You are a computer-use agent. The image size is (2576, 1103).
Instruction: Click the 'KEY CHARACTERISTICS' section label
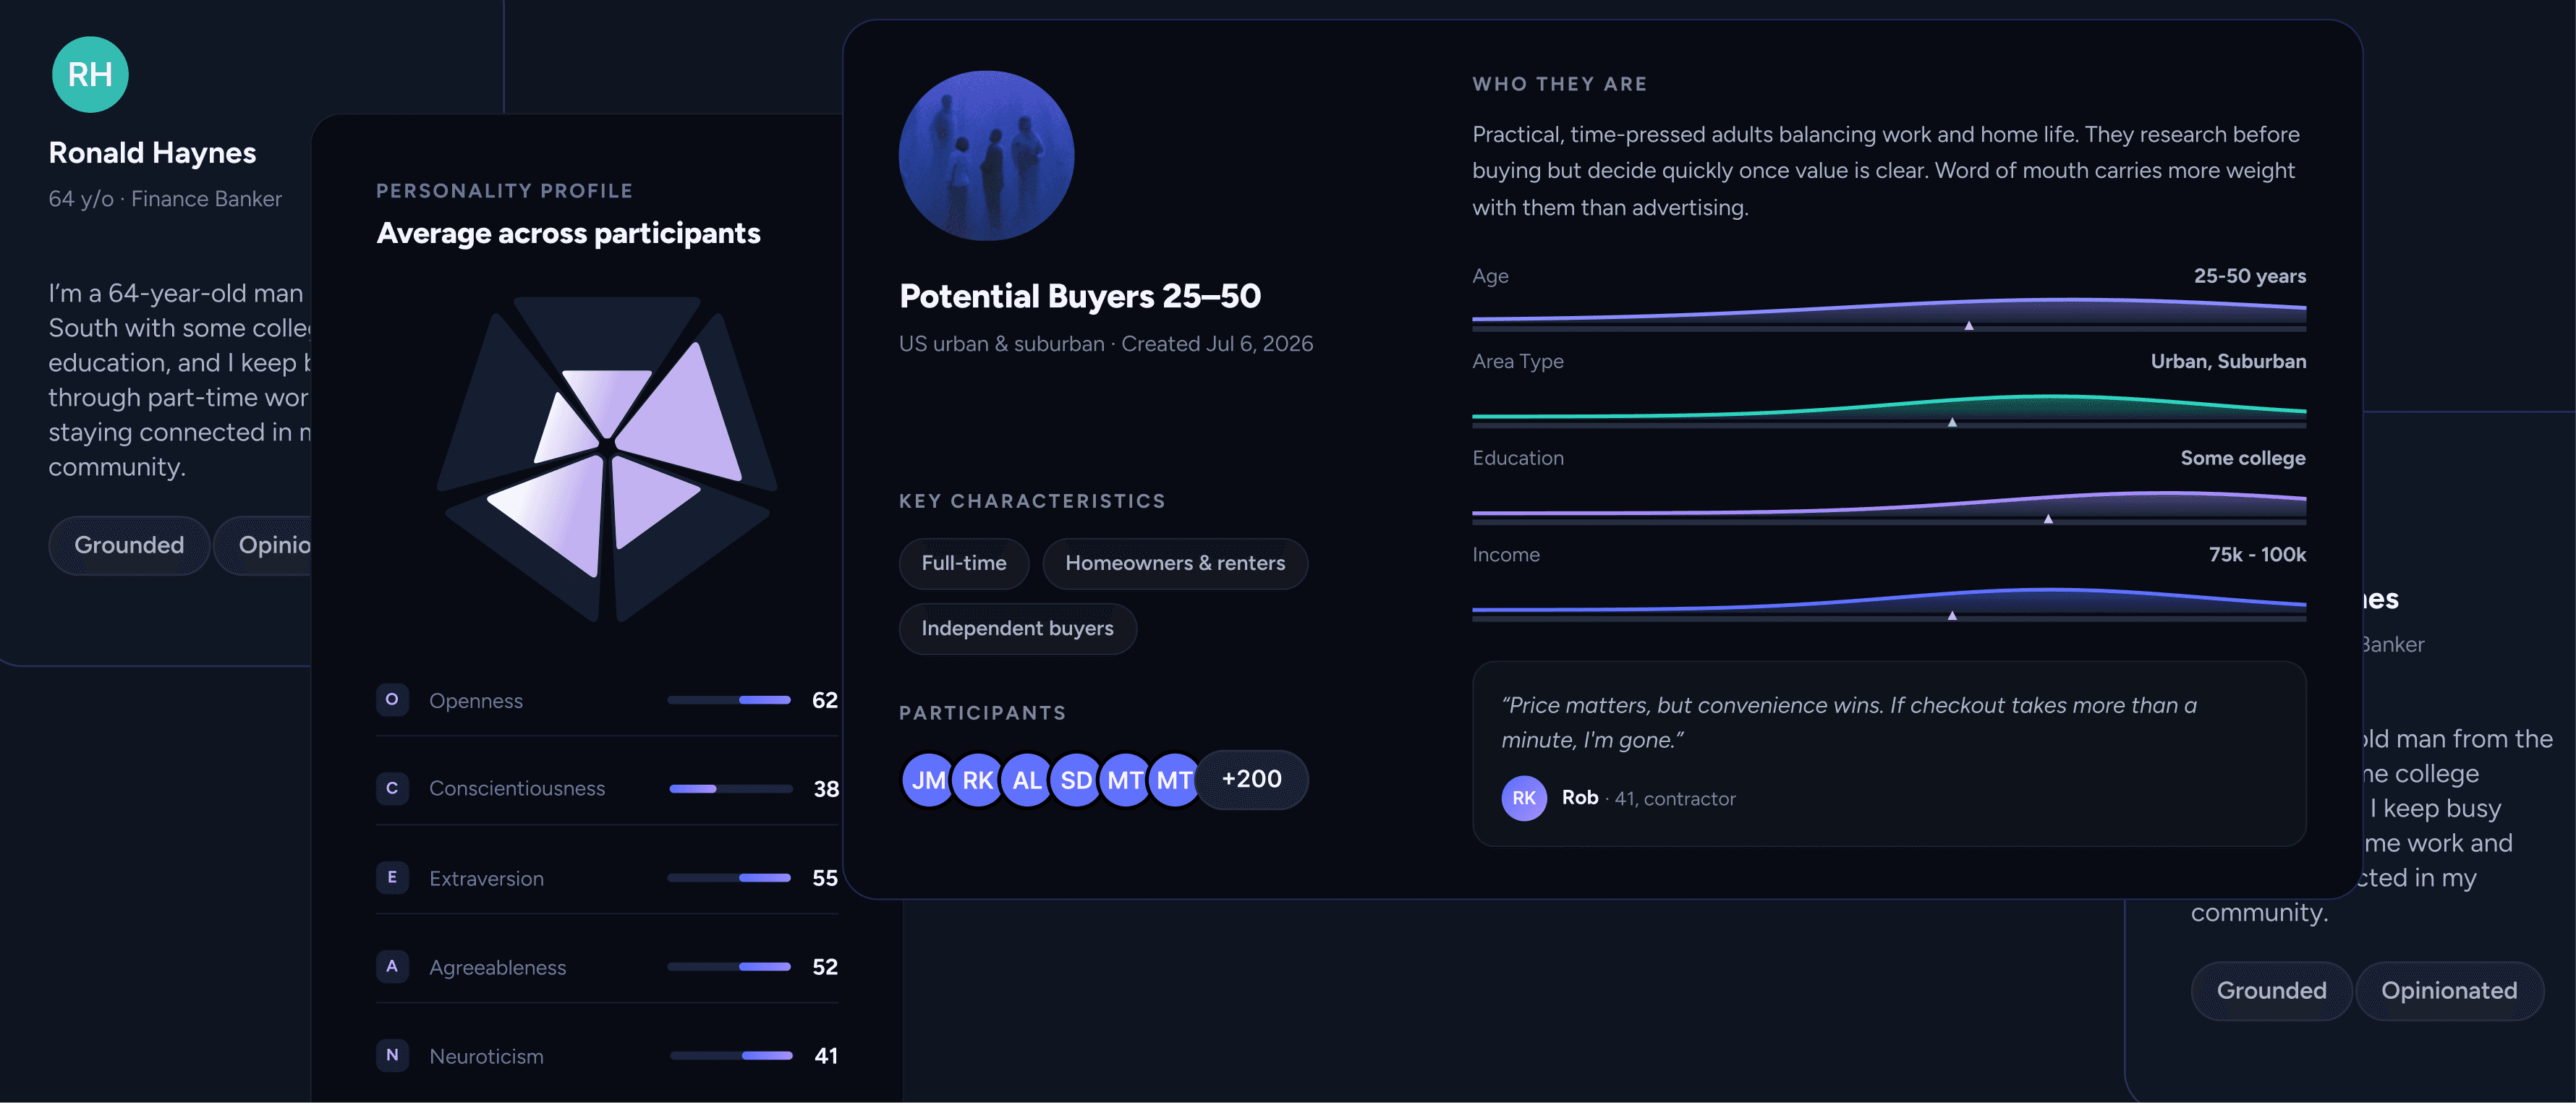pos(1032,501)
